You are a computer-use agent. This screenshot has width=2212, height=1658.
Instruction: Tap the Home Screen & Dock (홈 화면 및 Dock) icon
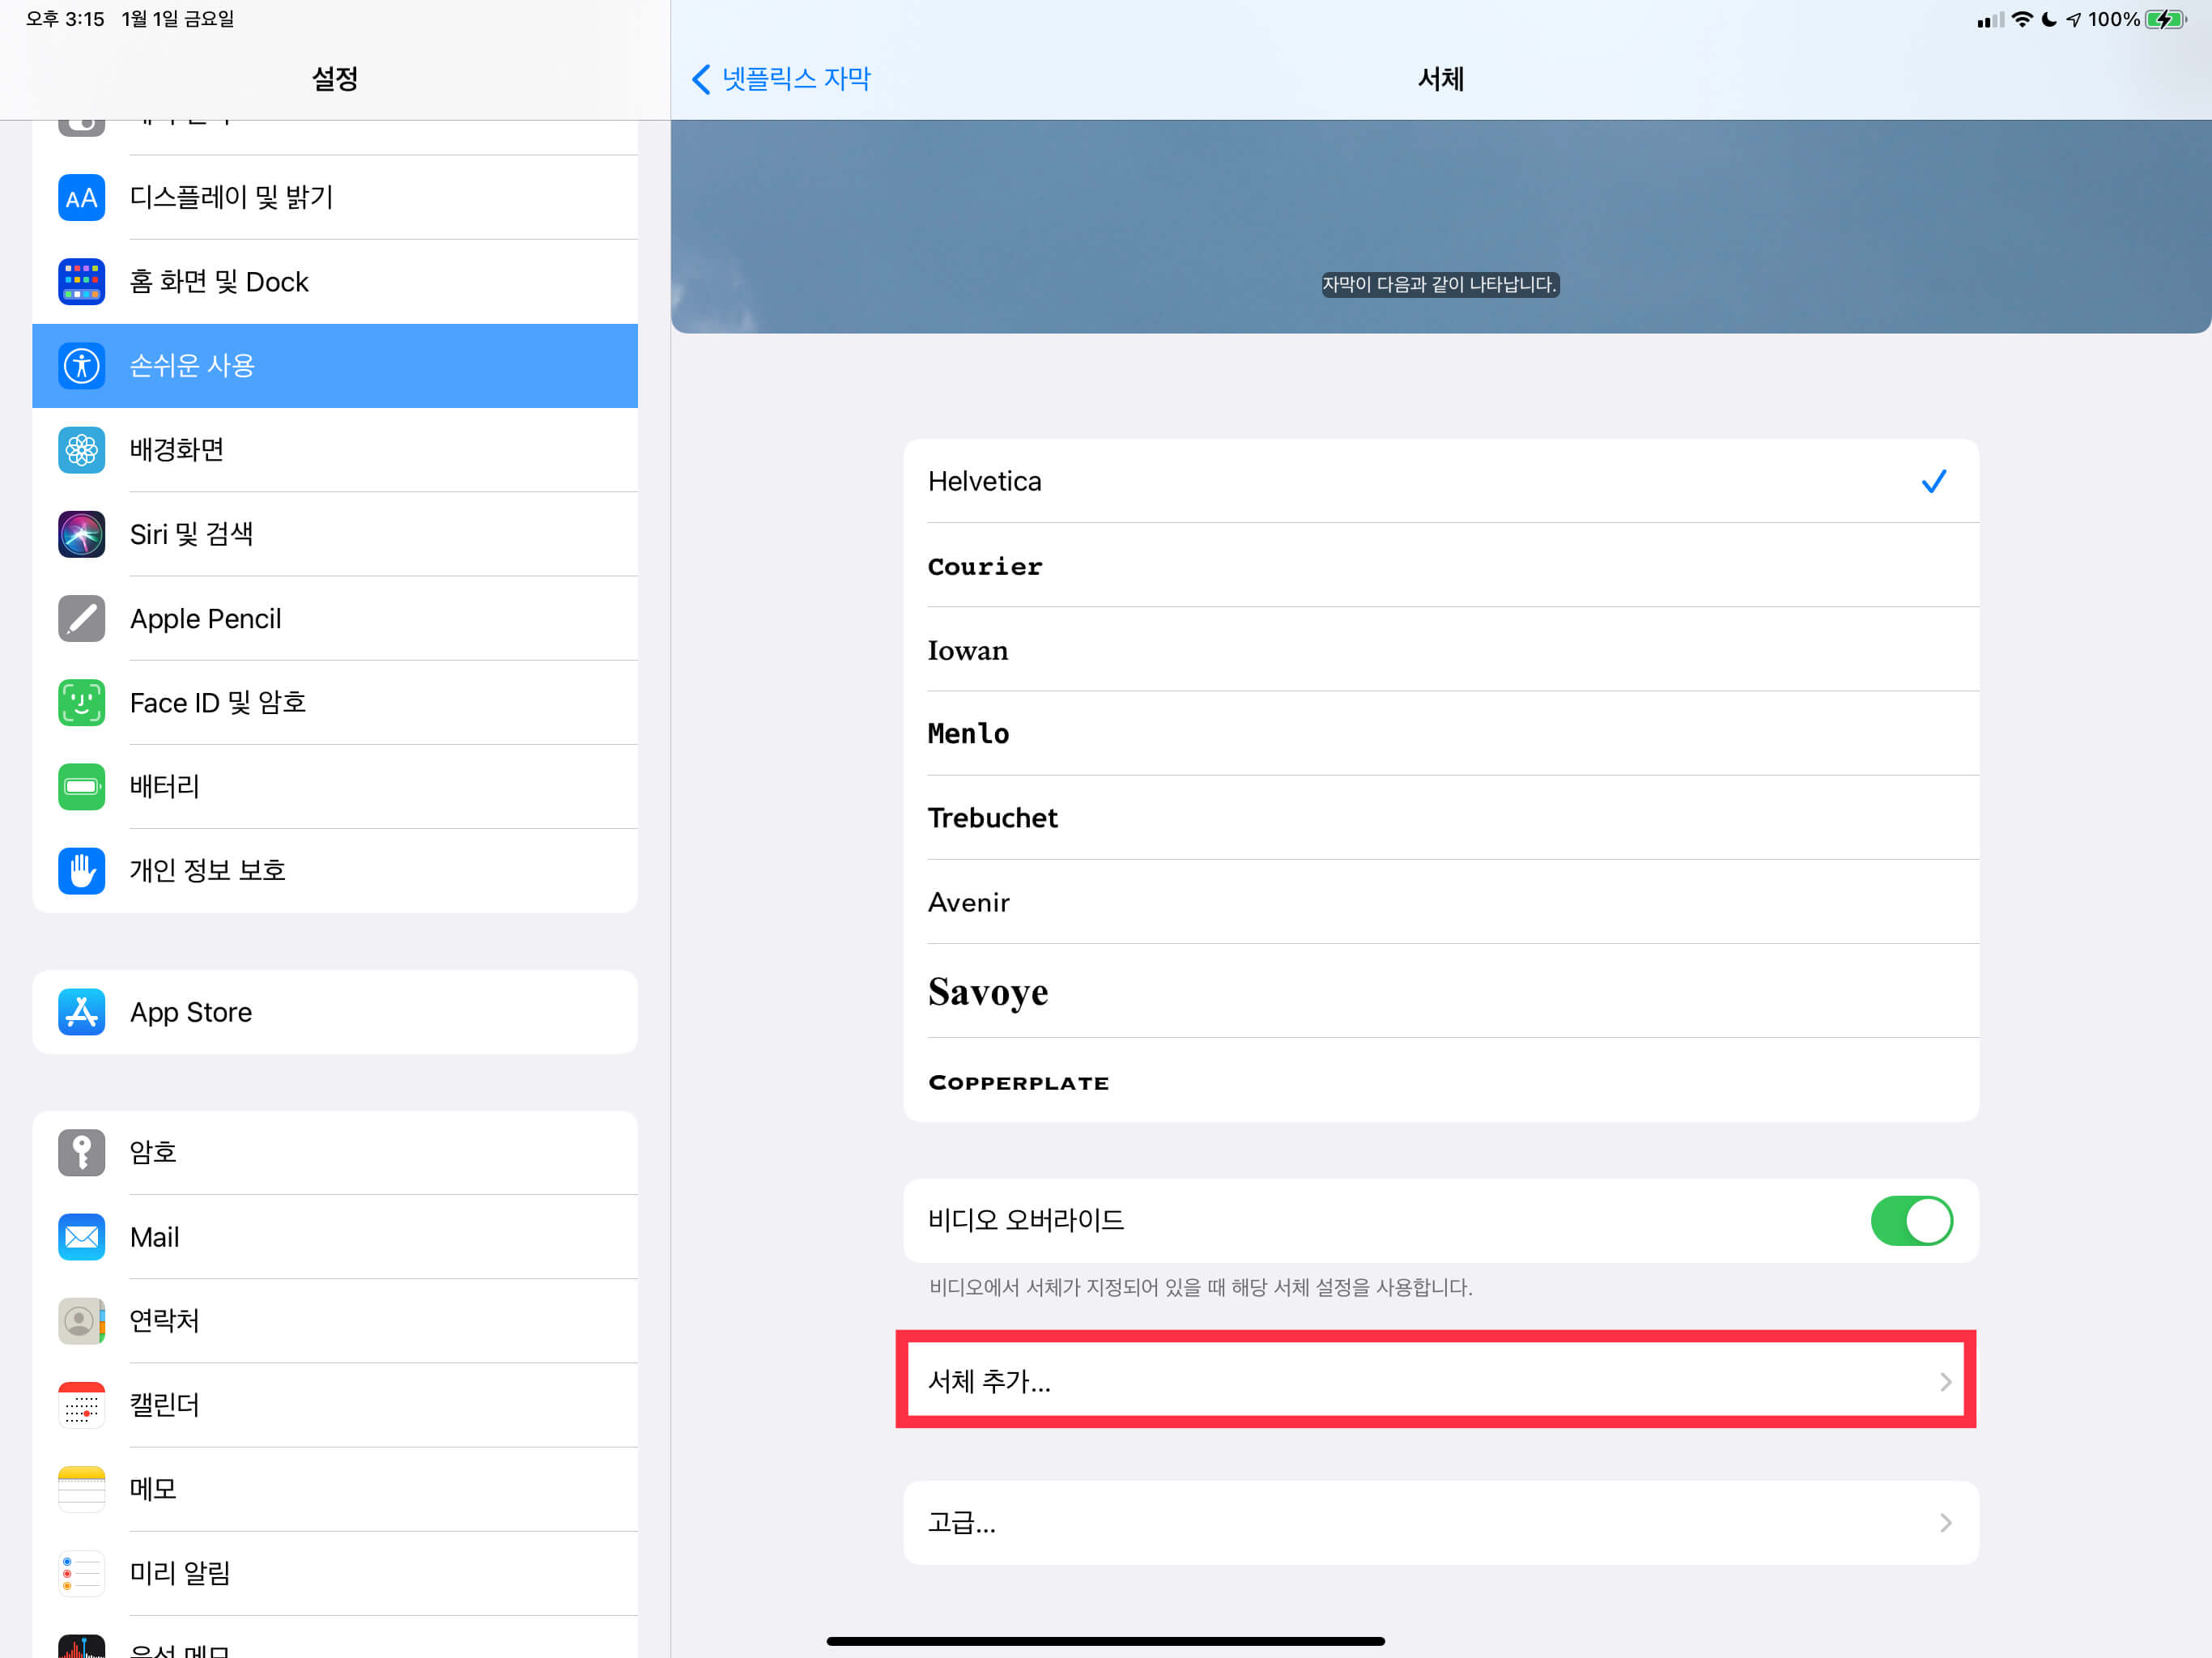[x=81, y=282]
